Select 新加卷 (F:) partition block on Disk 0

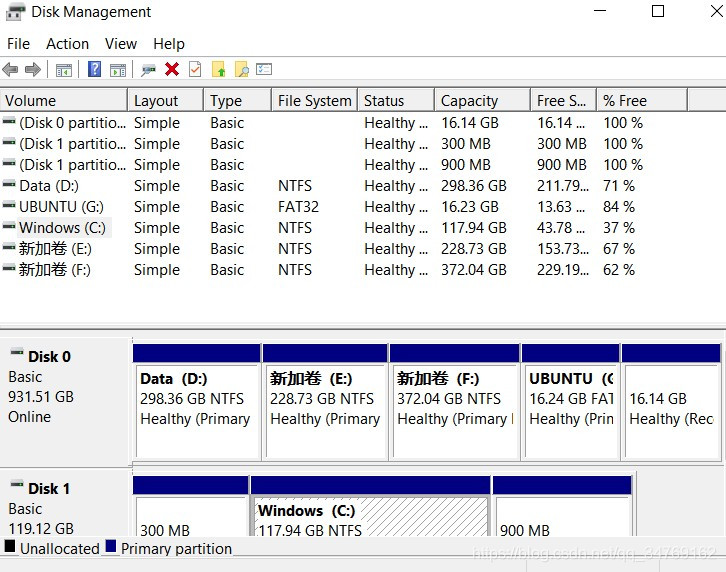455,411
